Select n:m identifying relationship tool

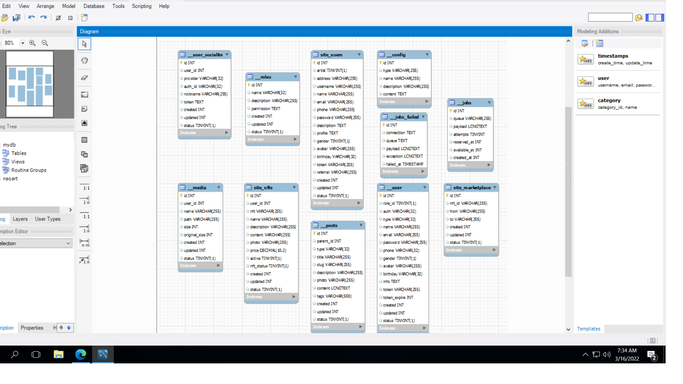(x=85, y=243)
